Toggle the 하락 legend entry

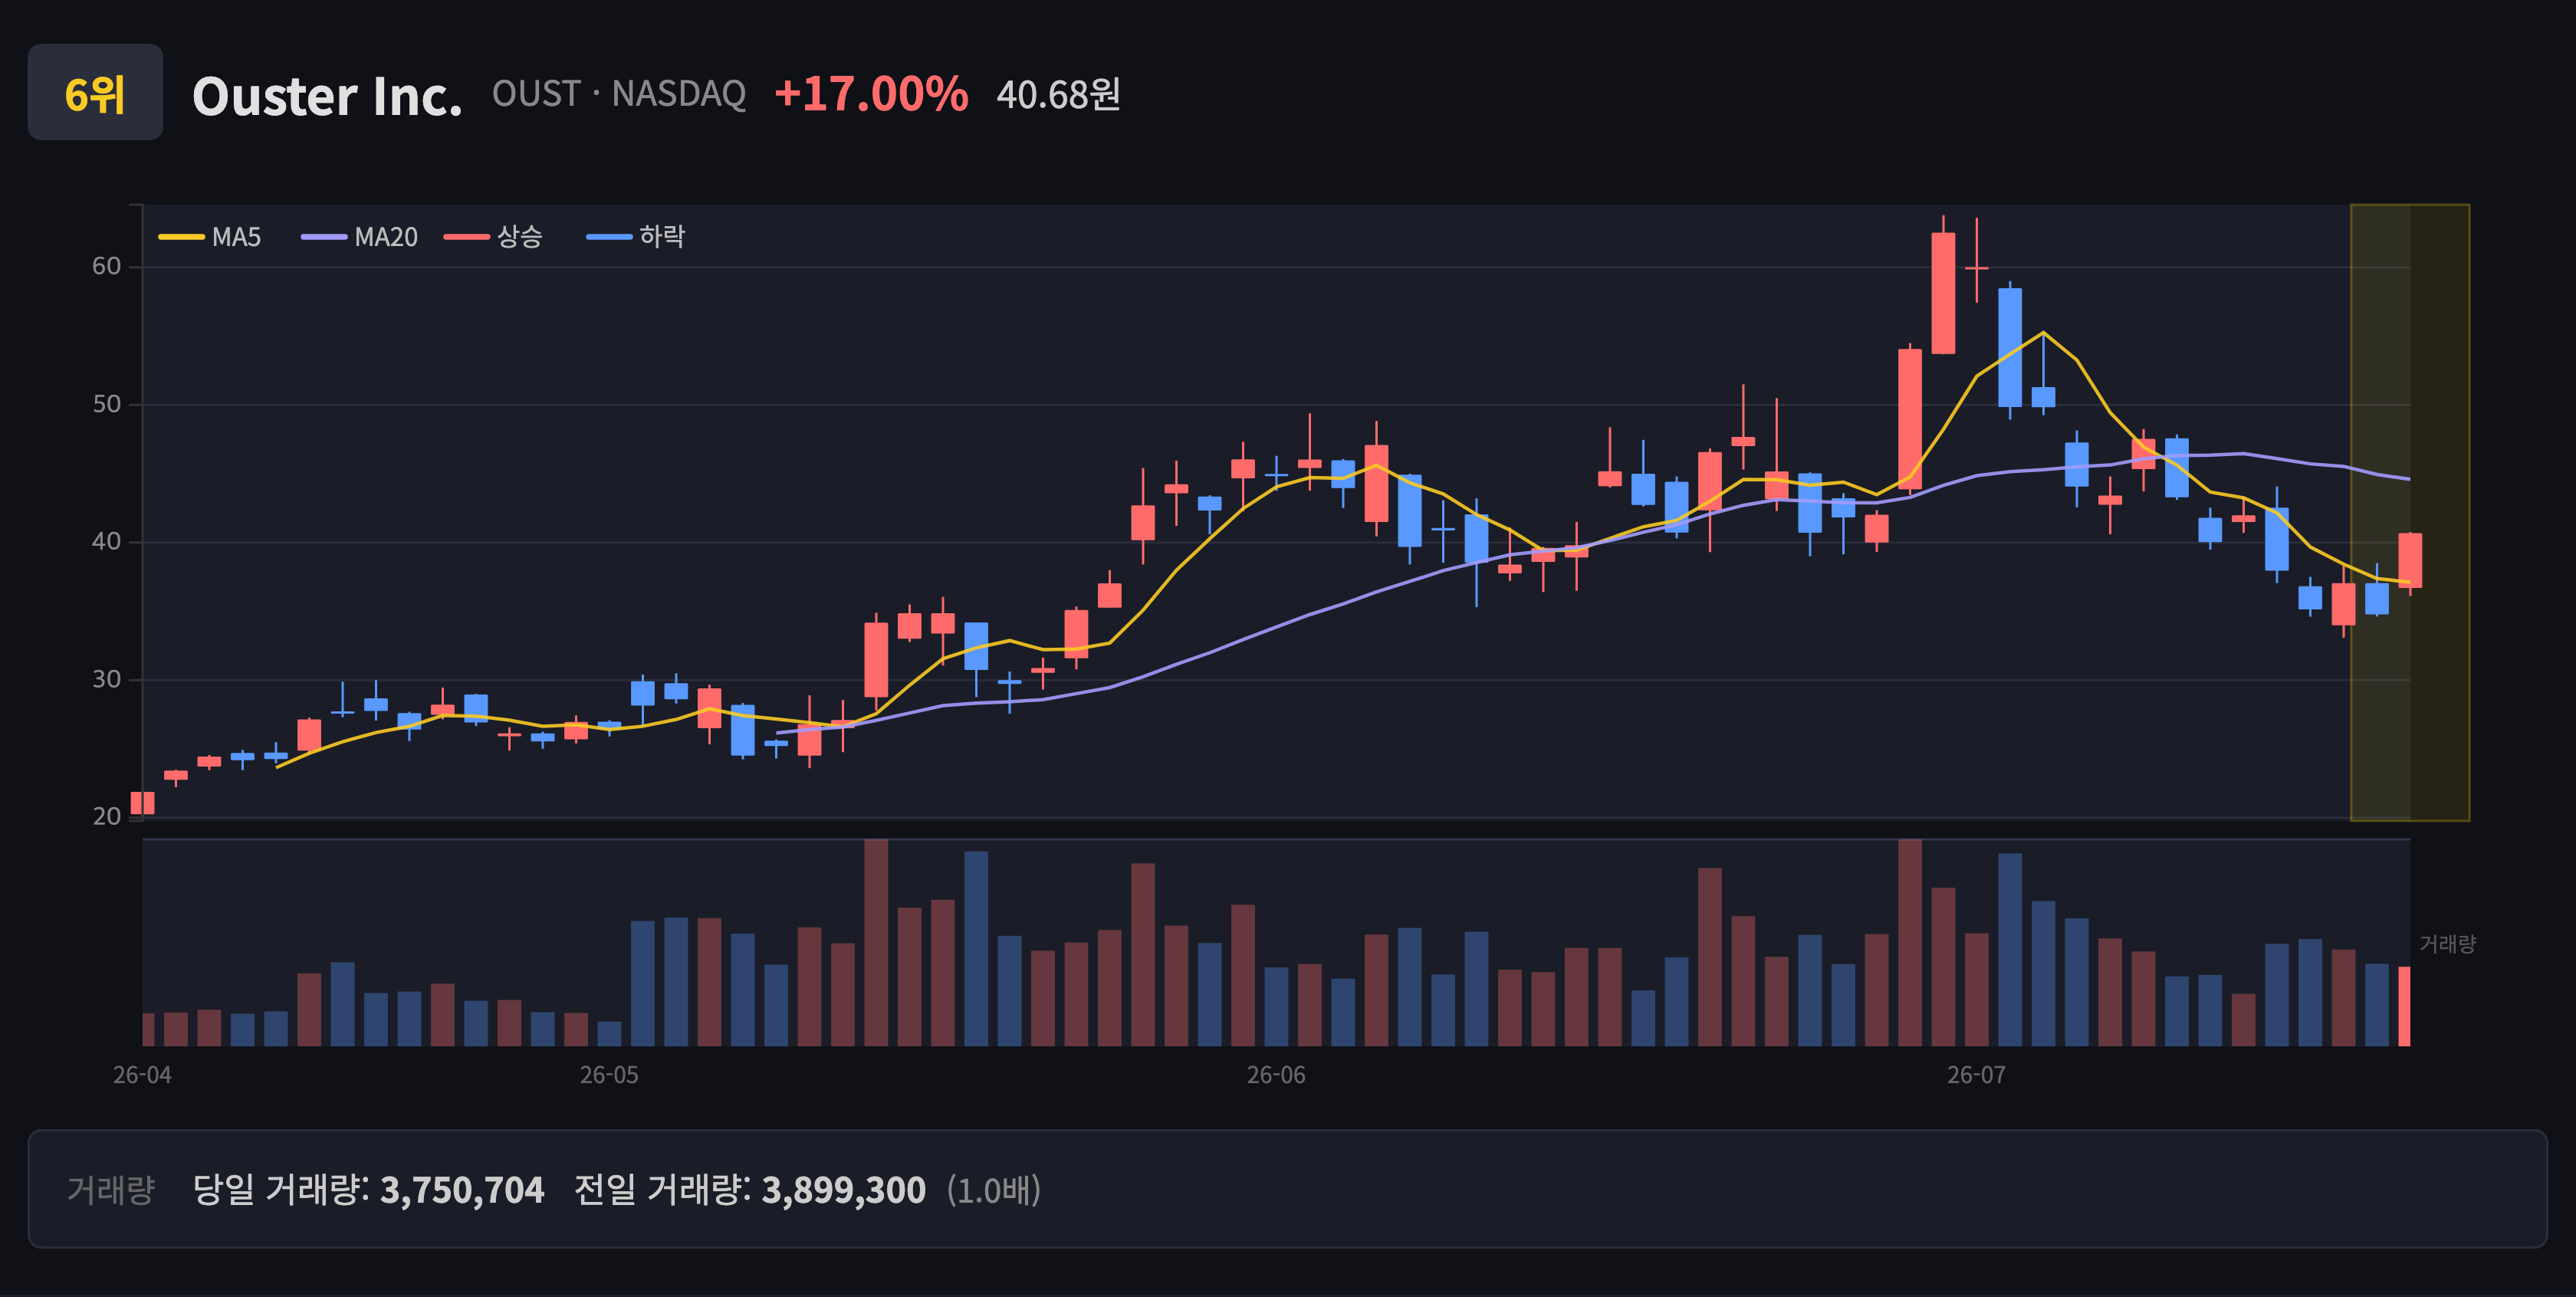635,237
